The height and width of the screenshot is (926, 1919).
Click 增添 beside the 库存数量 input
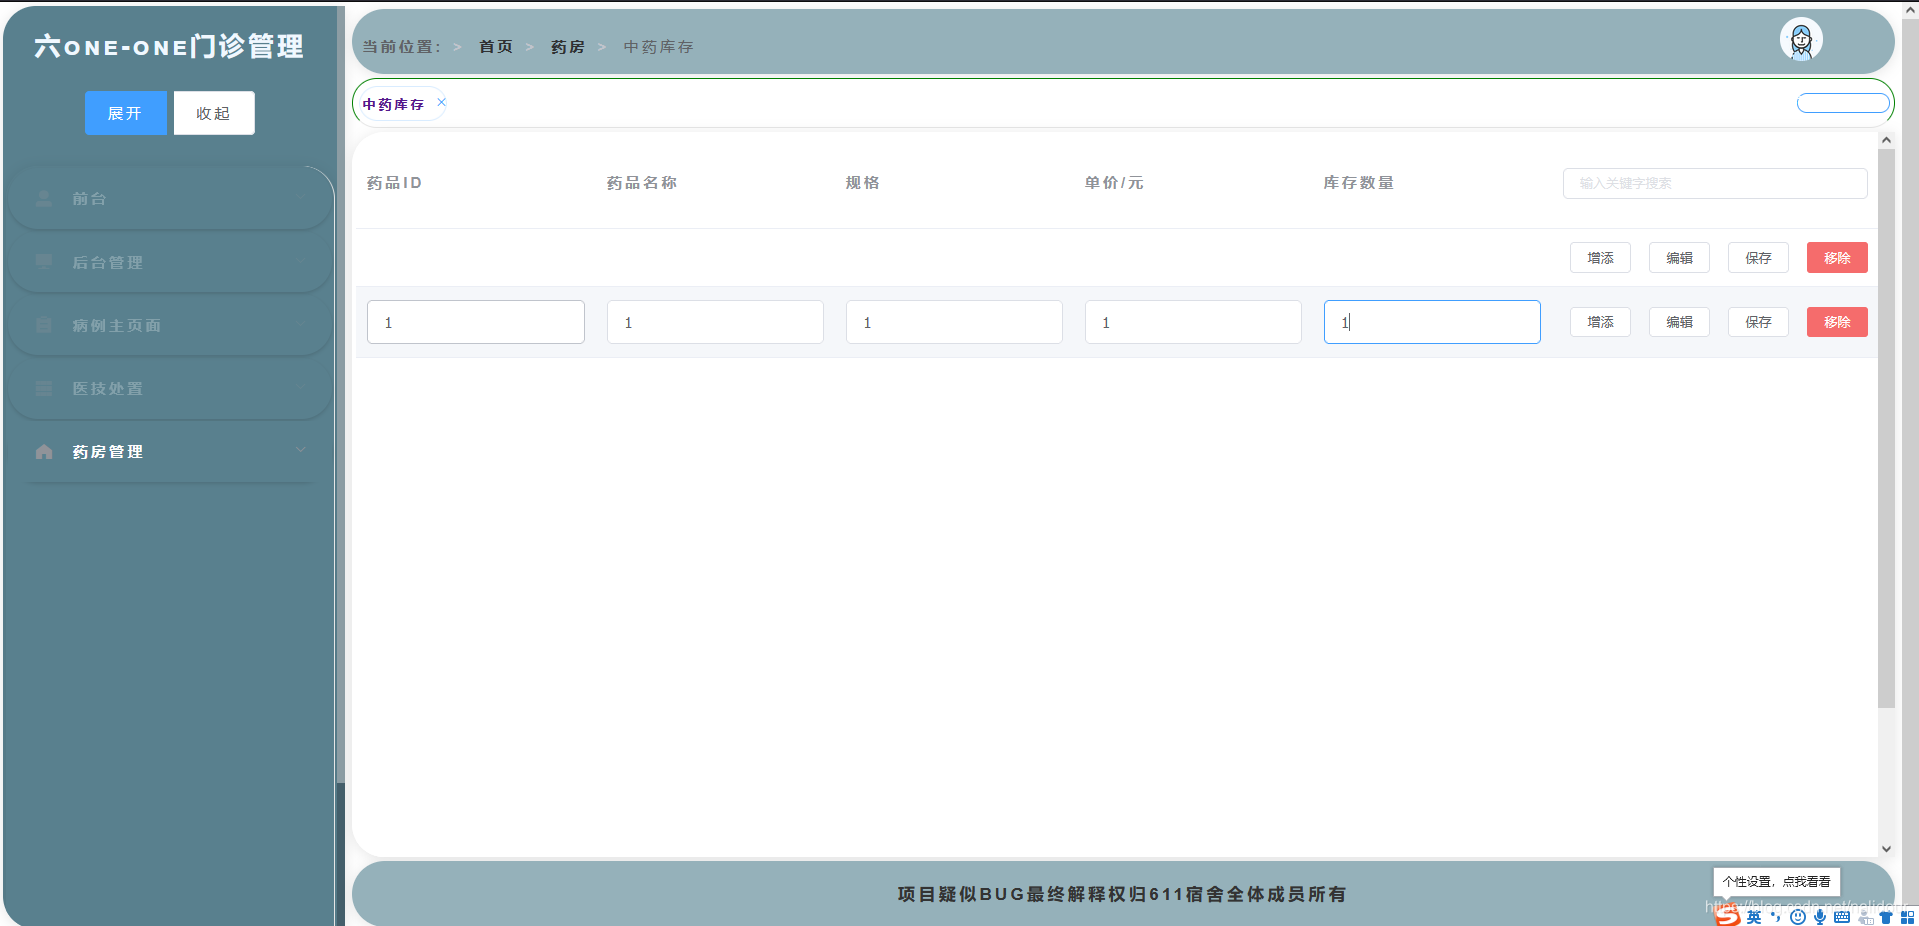pos(1600,322)
